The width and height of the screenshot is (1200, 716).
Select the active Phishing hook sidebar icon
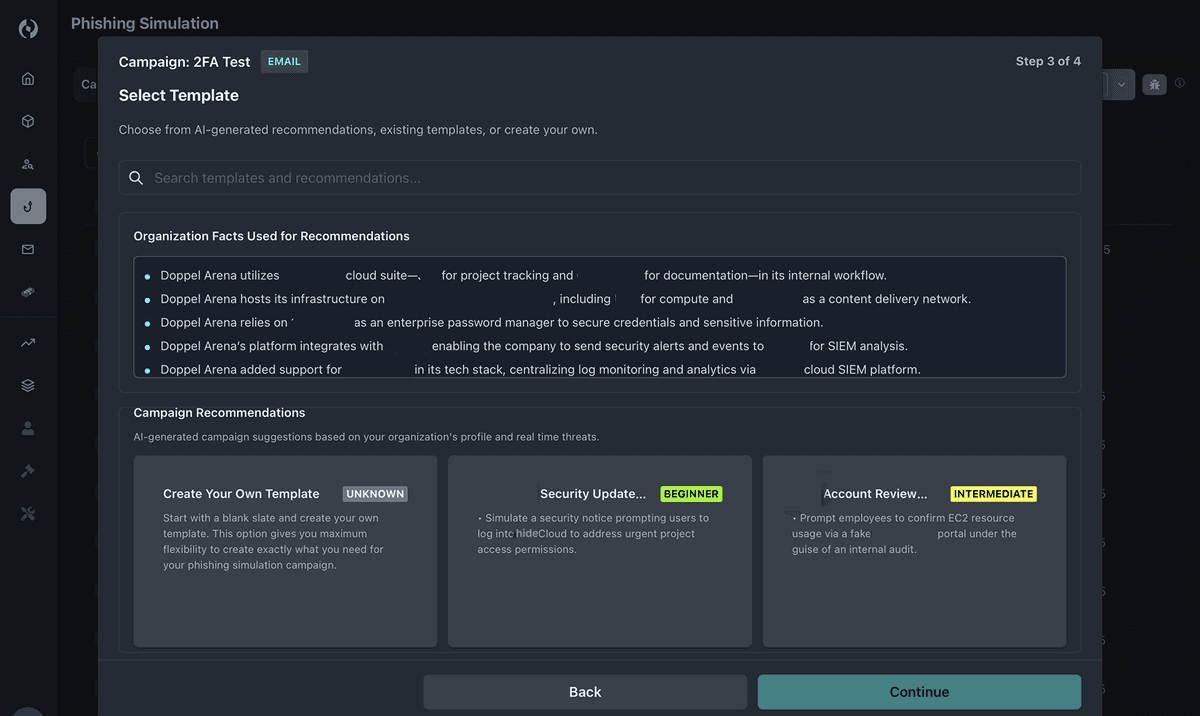point(27,206)
